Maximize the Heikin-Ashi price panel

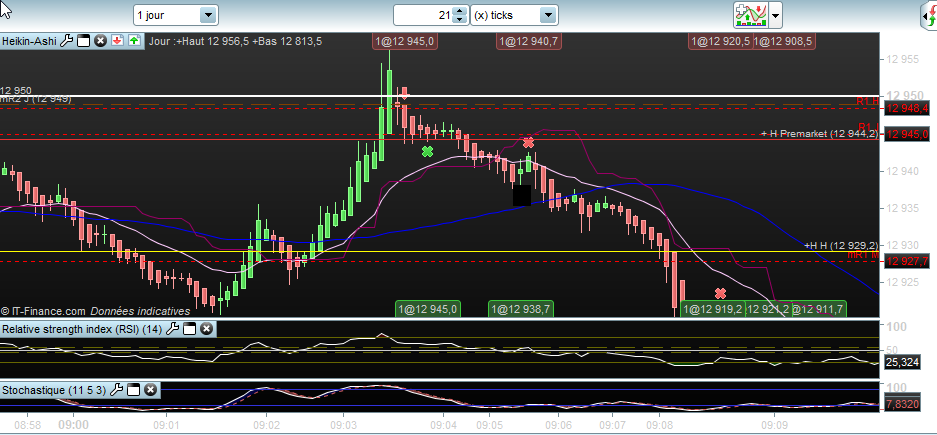pos(84,41)
